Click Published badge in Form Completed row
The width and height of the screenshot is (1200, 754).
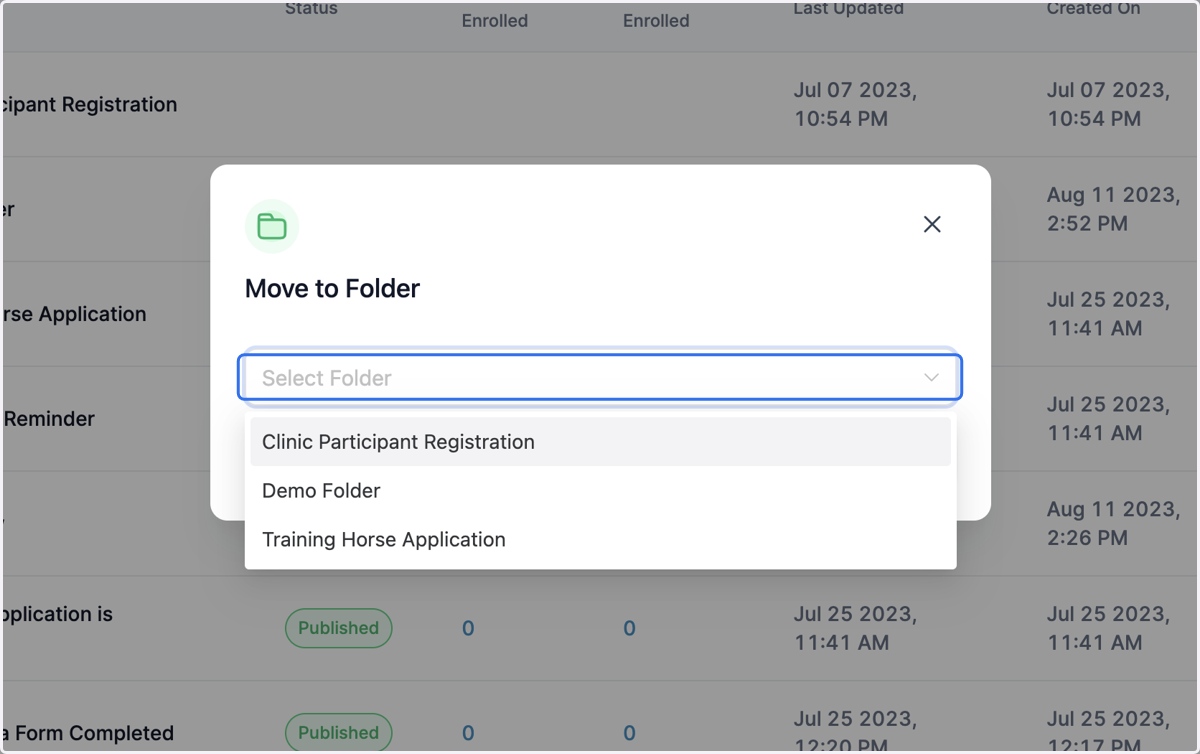339,733
